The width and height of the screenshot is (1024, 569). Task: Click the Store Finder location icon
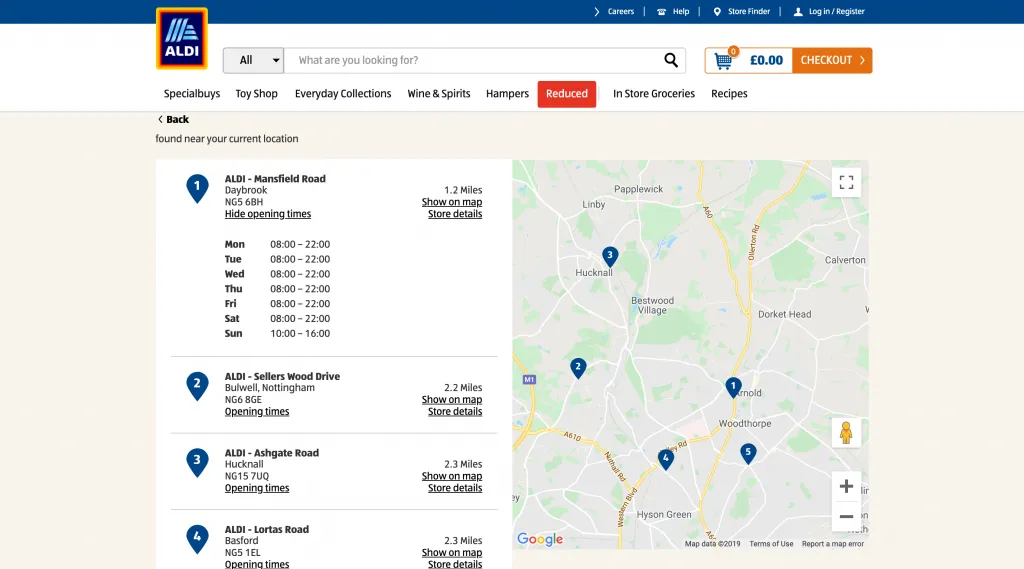tap(717, 12)
